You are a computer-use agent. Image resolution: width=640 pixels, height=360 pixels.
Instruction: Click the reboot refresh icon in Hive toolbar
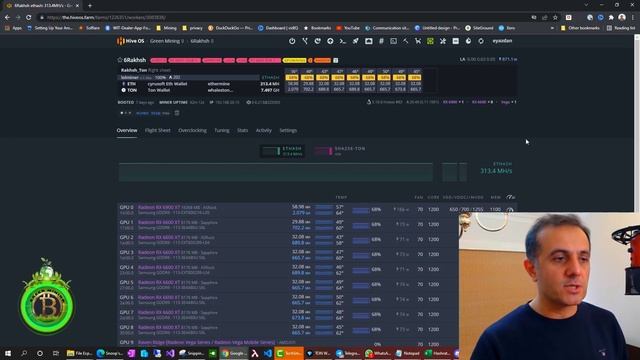point(318,41)
